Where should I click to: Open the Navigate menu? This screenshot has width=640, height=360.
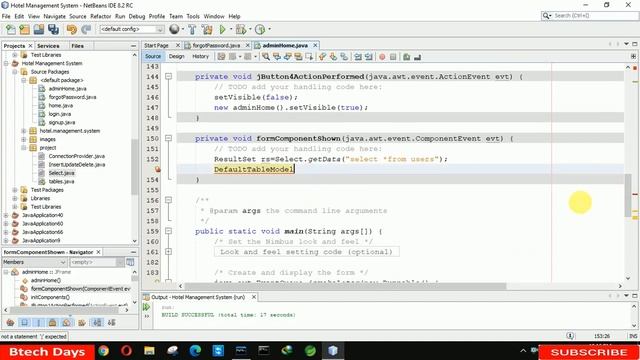coord(54,16)
